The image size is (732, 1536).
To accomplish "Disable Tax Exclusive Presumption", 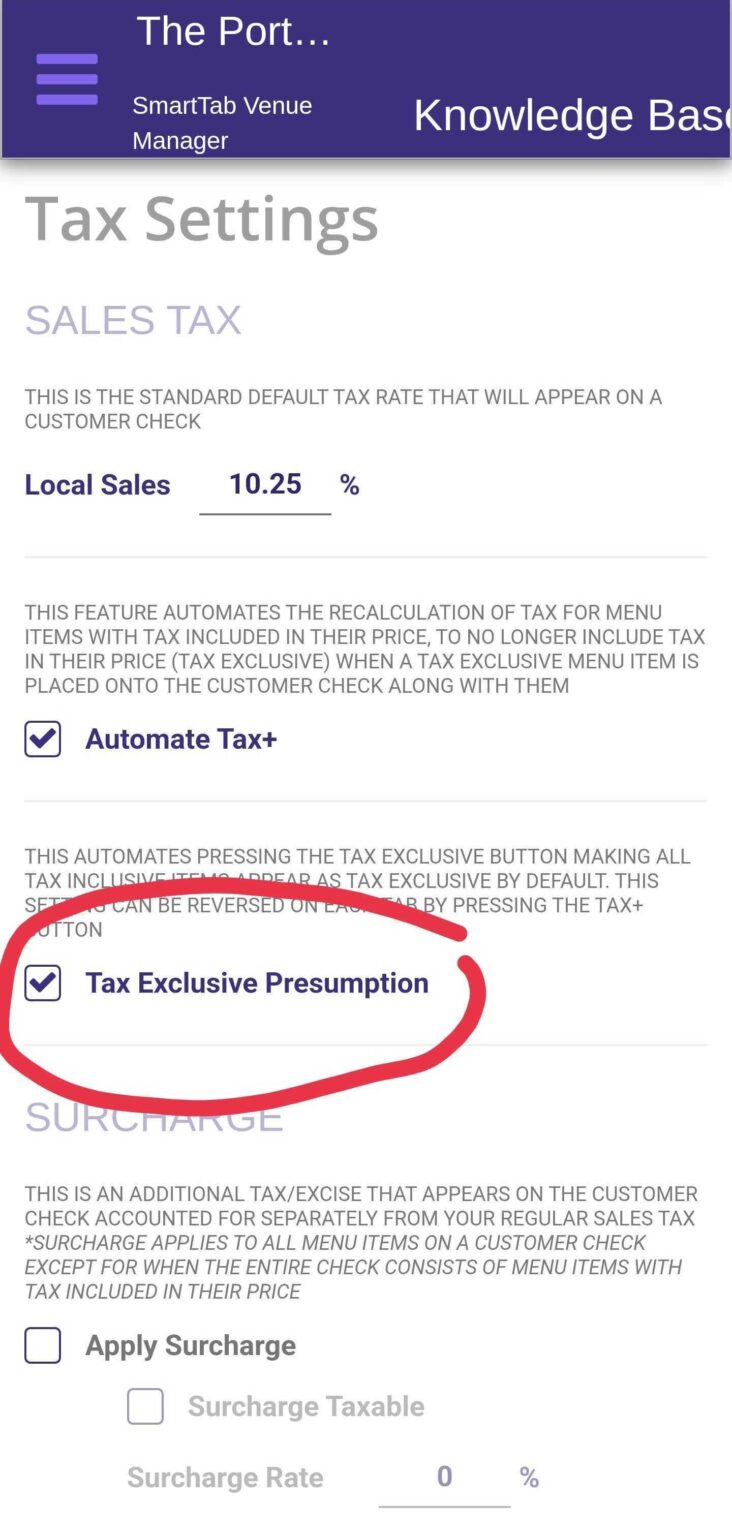I will click(x=42, y=983).
